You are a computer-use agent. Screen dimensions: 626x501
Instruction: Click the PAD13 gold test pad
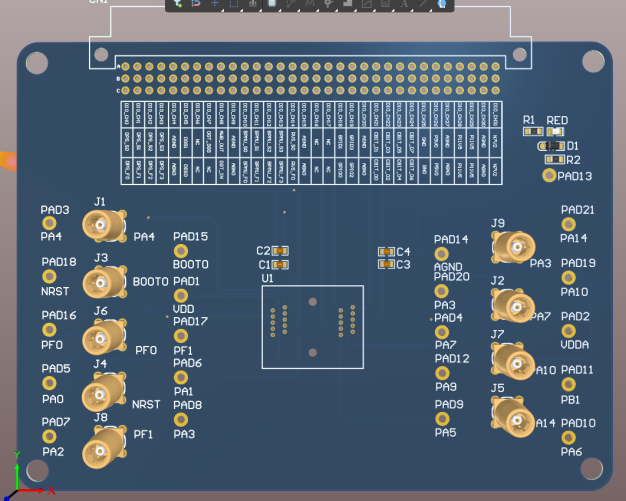tap(548, 176)
